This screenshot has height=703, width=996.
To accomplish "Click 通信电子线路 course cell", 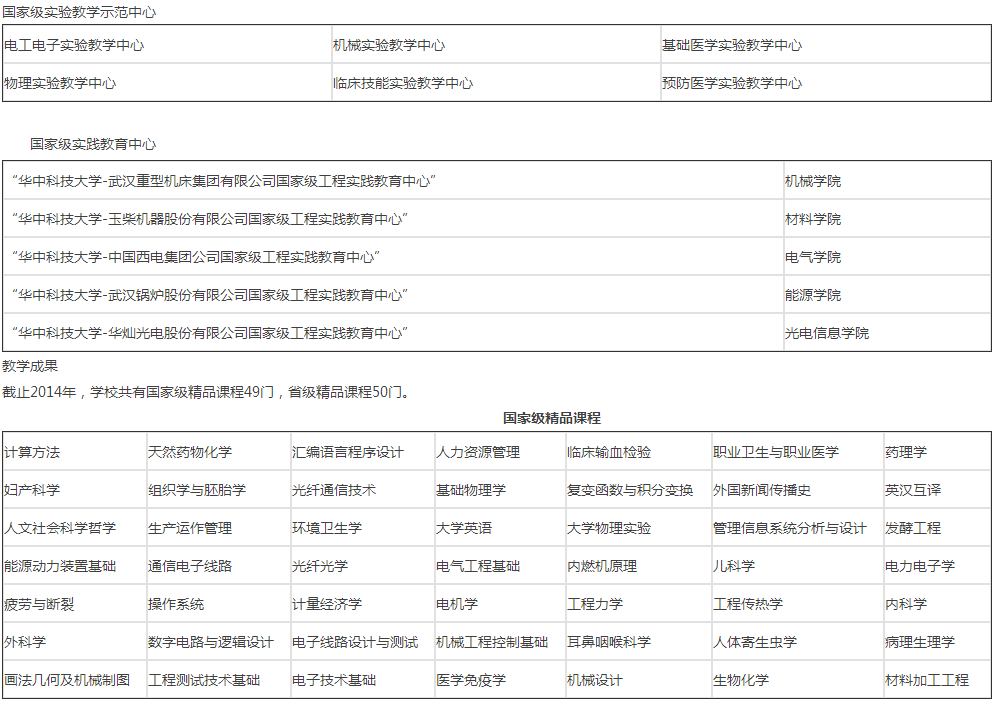I will coord(219,566).
